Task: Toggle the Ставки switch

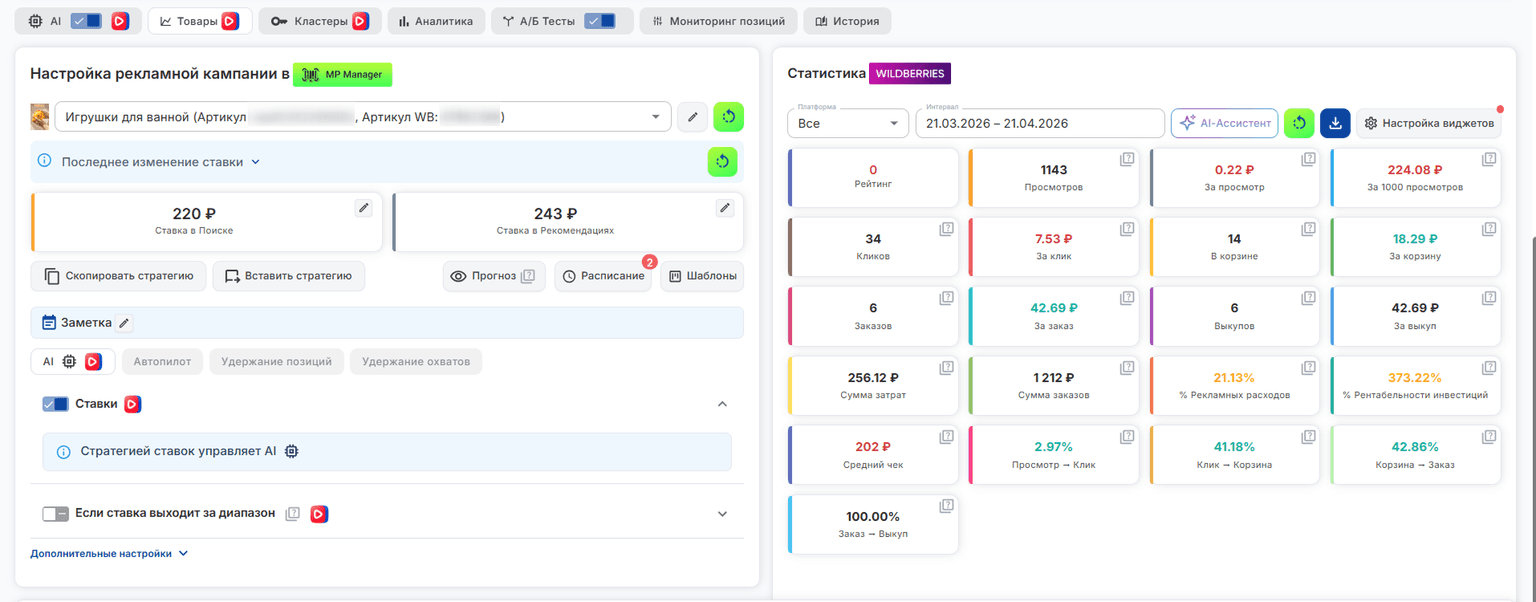Action: (x=55, y=404)
